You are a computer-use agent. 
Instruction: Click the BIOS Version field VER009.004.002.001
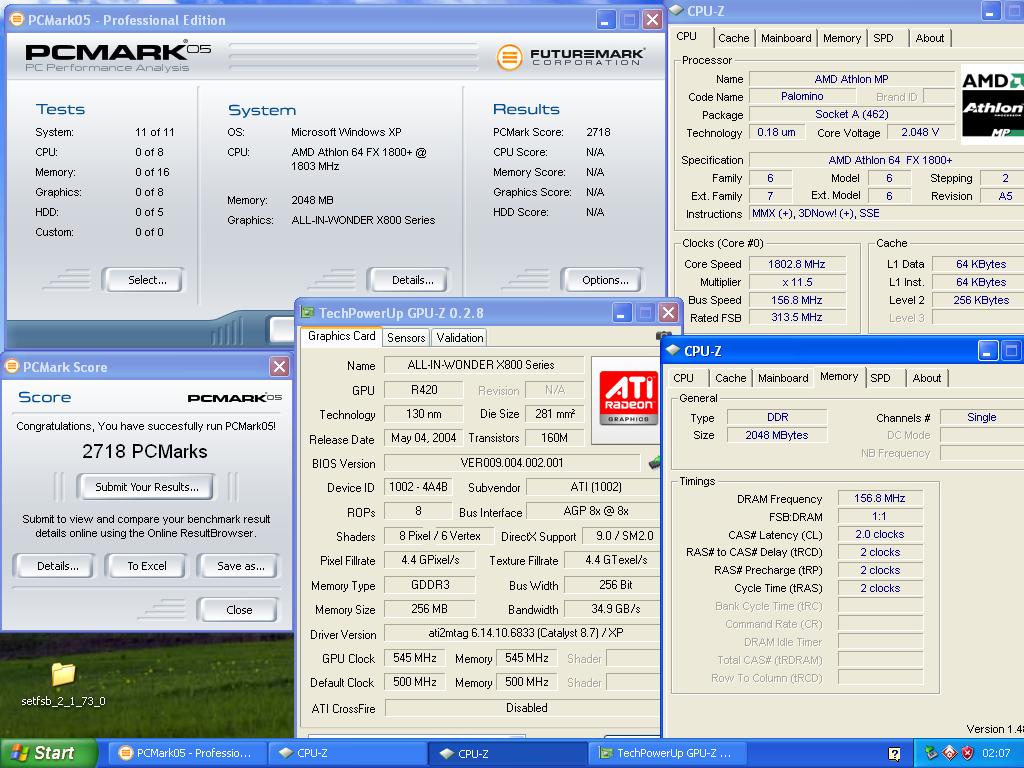[512, 462]
